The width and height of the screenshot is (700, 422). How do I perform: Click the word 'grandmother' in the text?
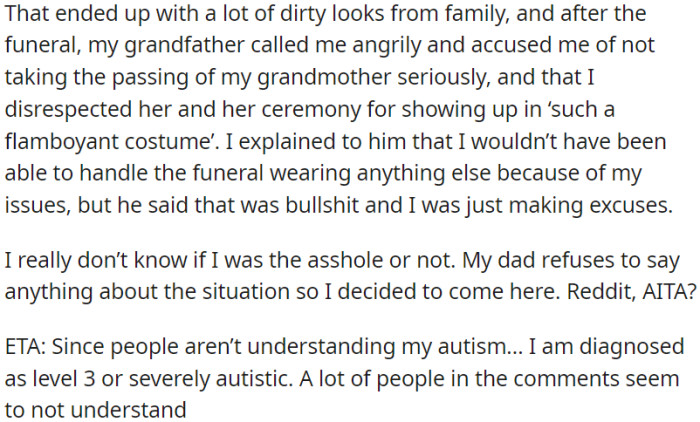[x=324, y=78]
